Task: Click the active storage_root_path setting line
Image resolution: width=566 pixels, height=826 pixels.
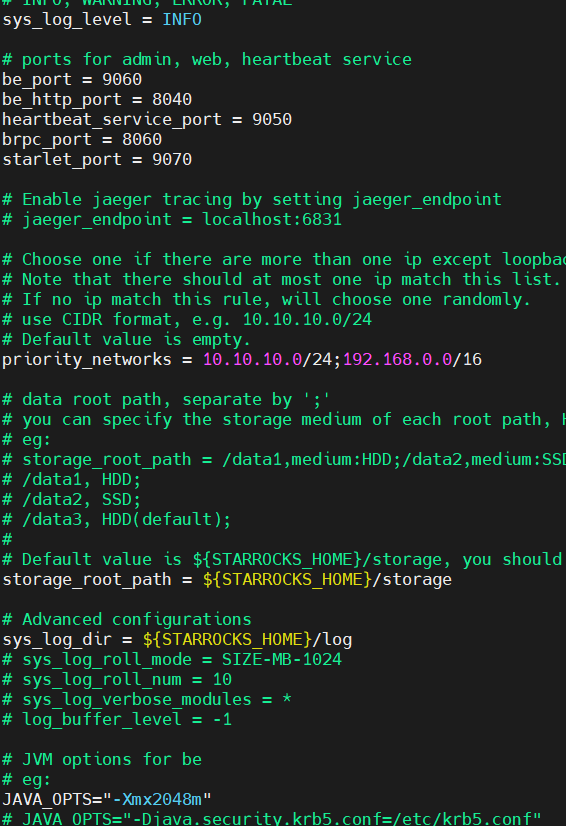Action: point(227,580)
